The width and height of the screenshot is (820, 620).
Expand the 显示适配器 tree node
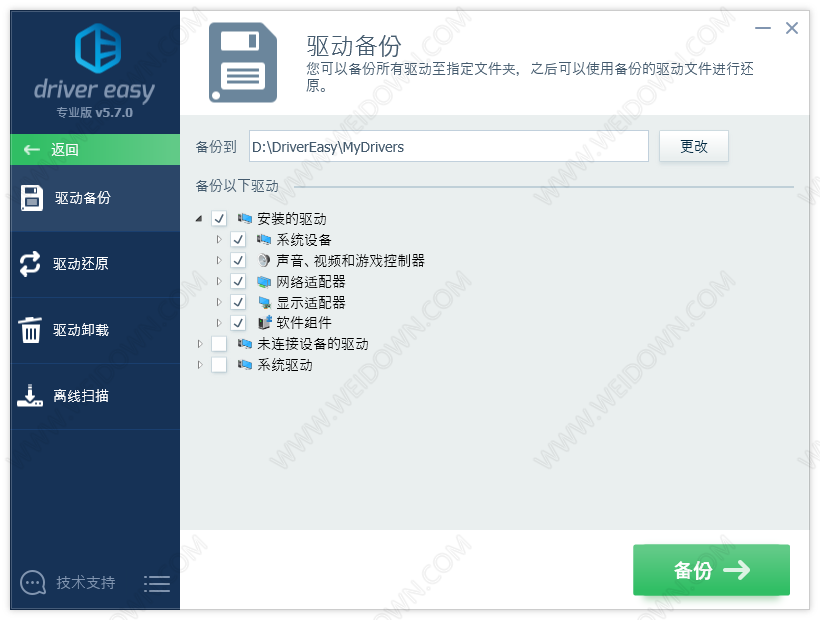(219, 302)
